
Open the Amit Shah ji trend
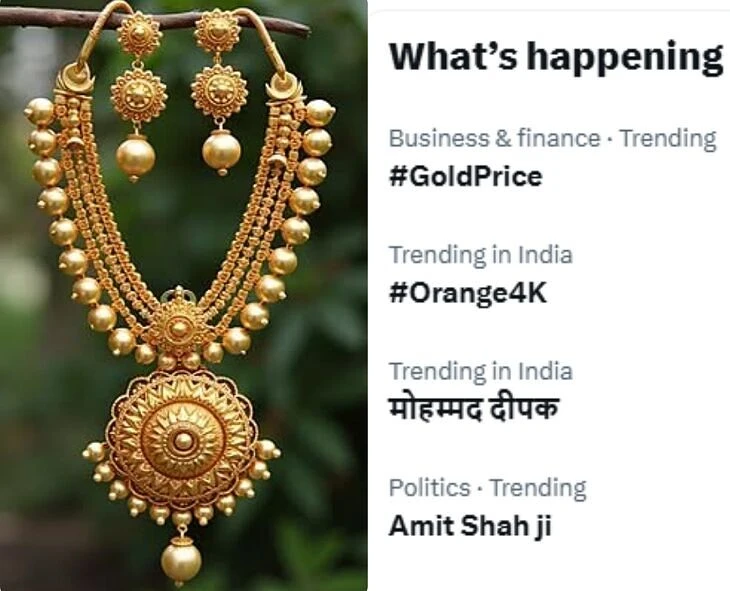click(469, 525)
